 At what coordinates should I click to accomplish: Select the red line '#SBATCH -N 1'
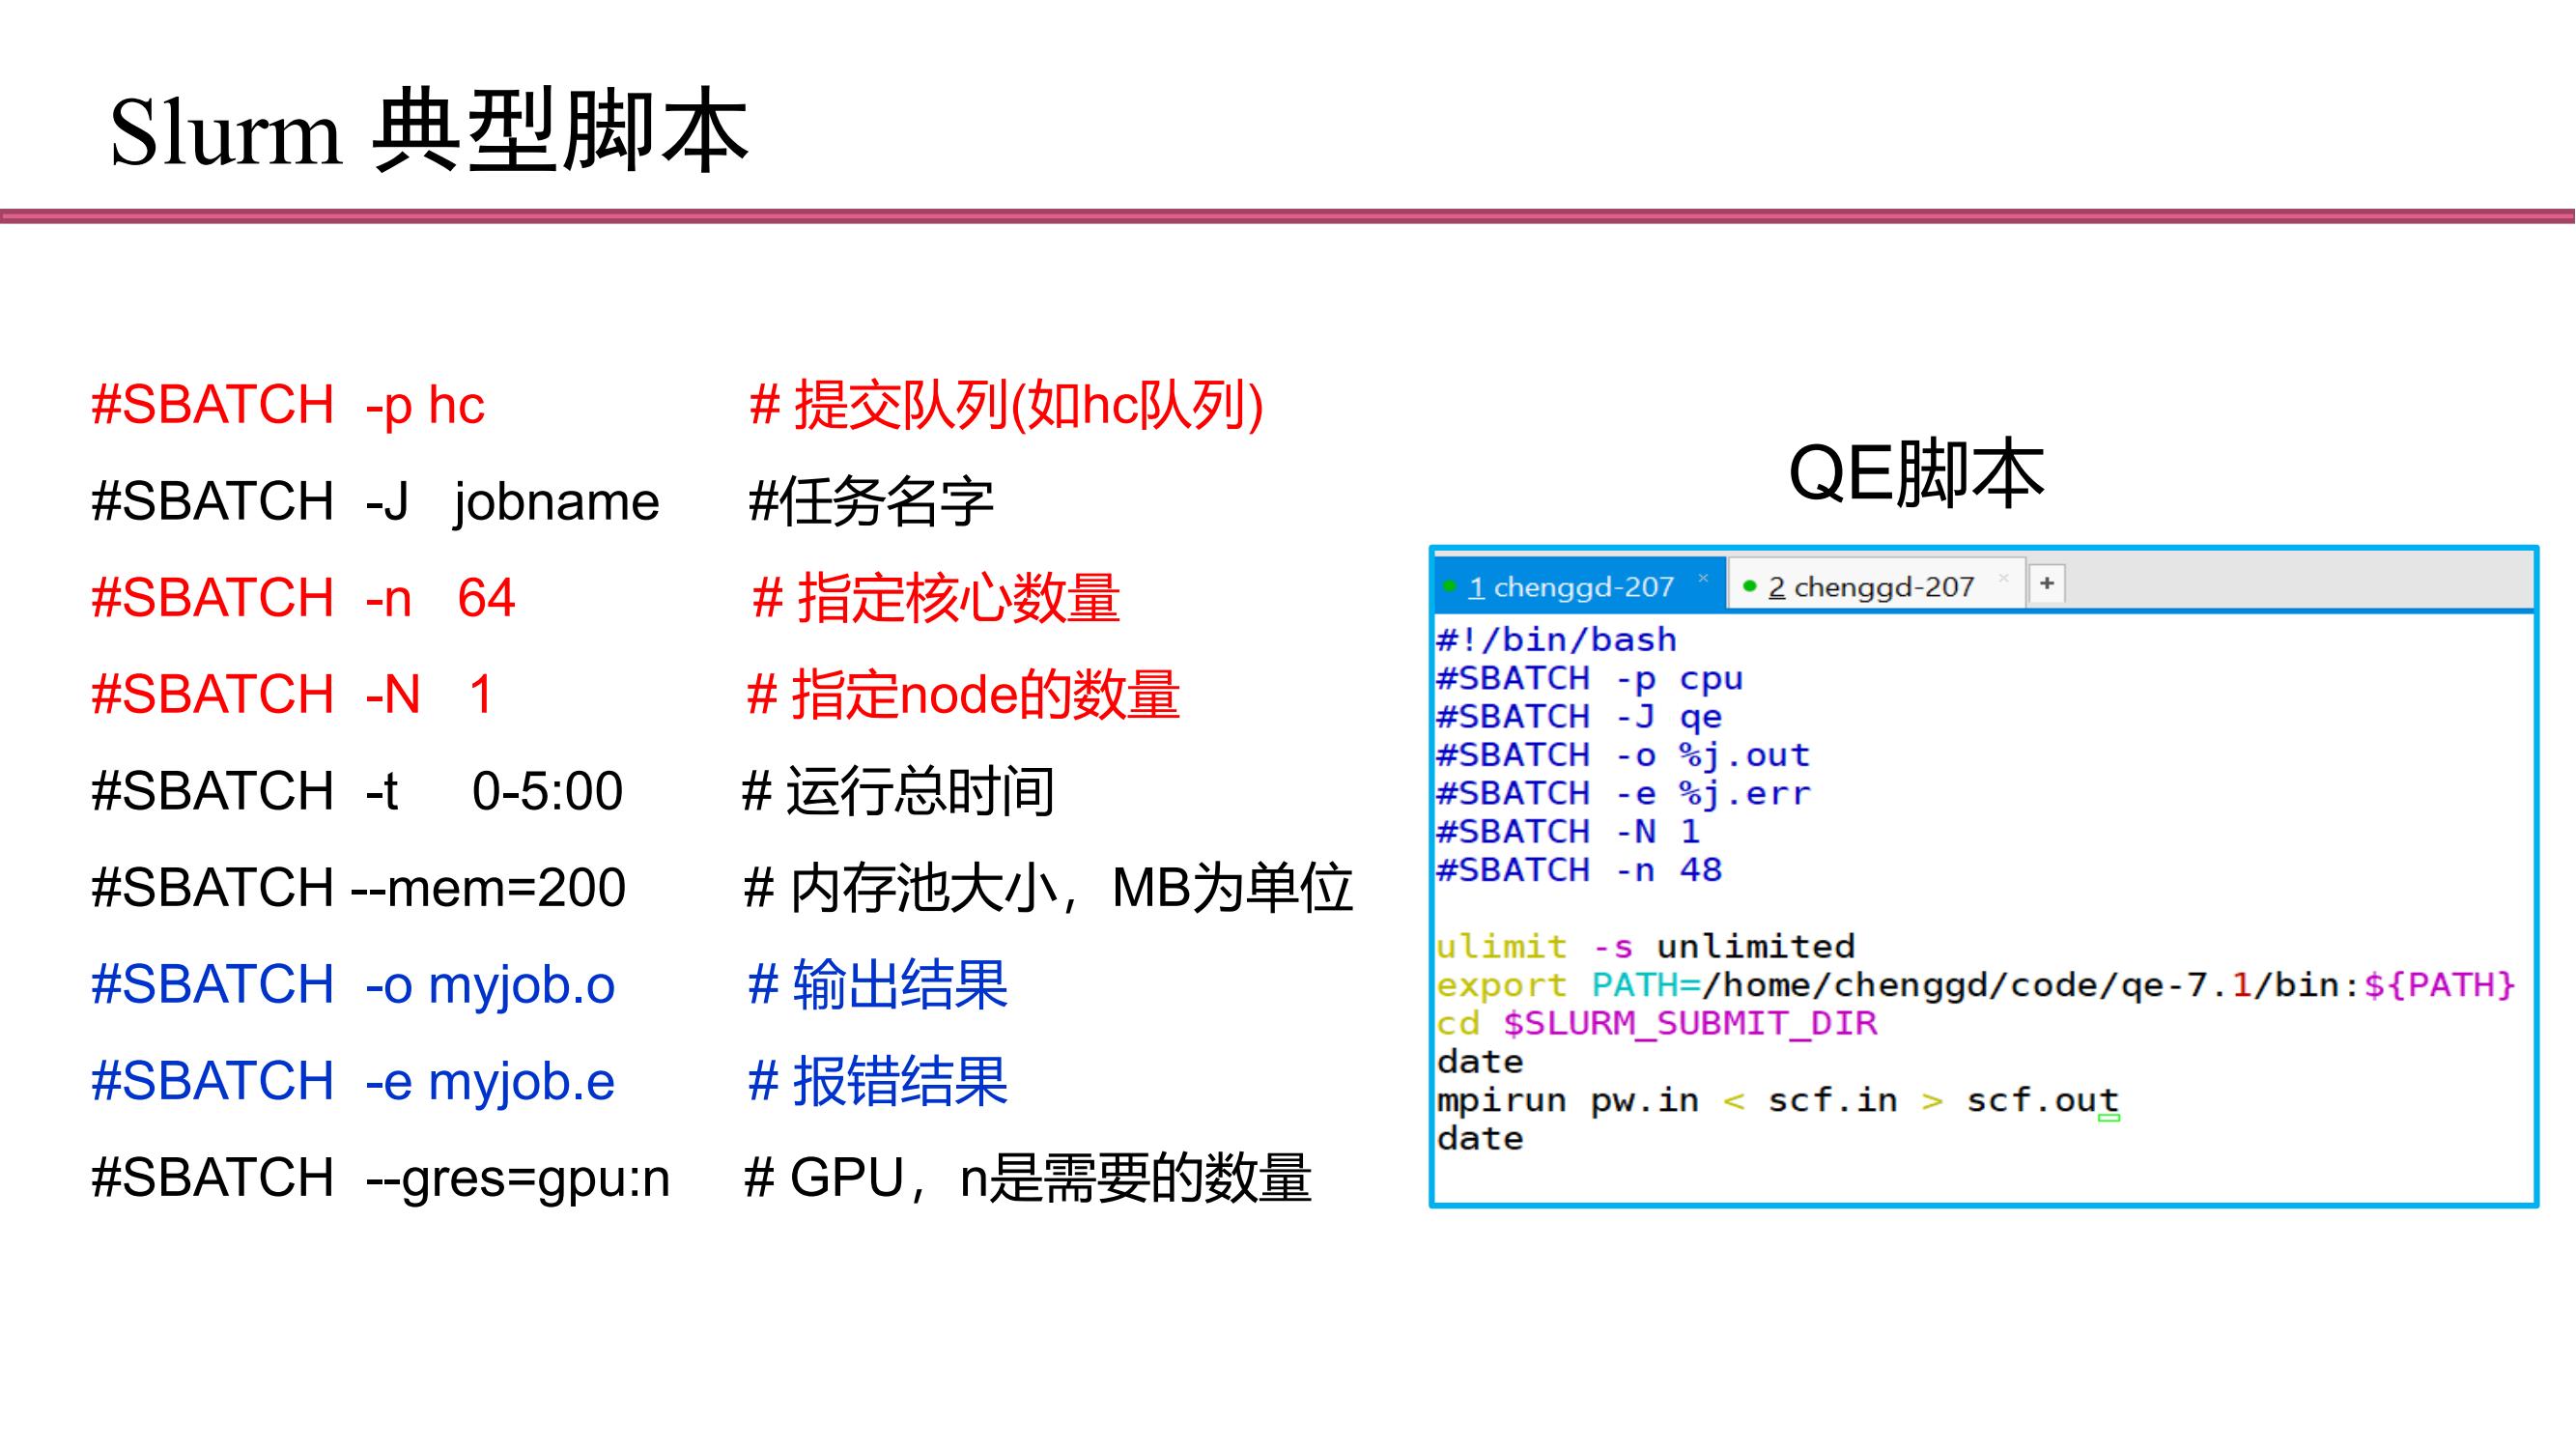(x=292, y=694)
